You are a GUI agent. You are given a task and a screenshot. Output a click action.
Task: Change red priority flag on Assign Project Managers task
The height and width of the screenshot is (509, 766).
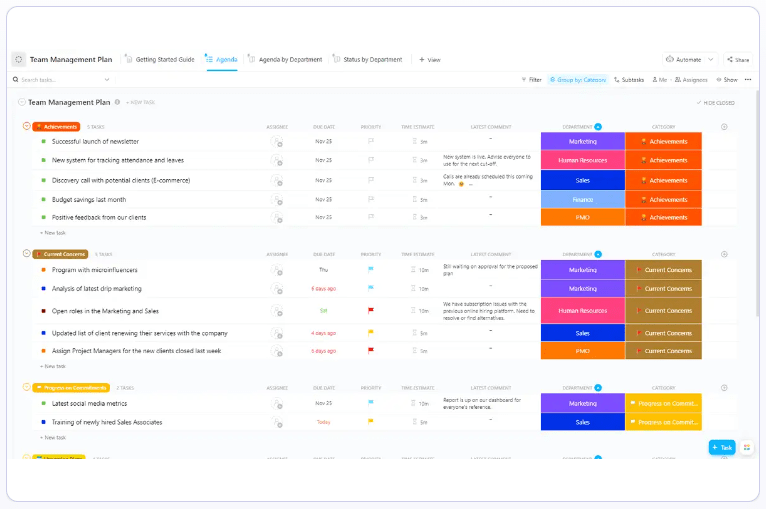371,350
